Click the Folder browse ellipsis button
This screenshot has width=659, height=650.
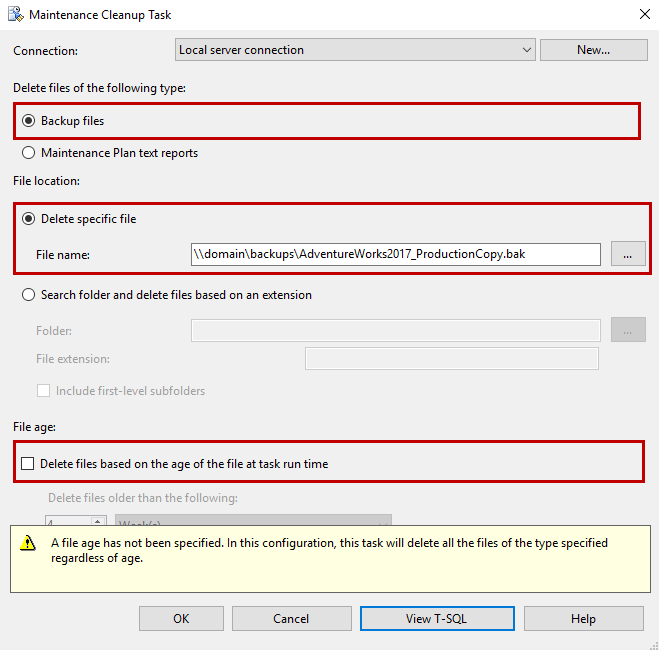pos(627,330)
